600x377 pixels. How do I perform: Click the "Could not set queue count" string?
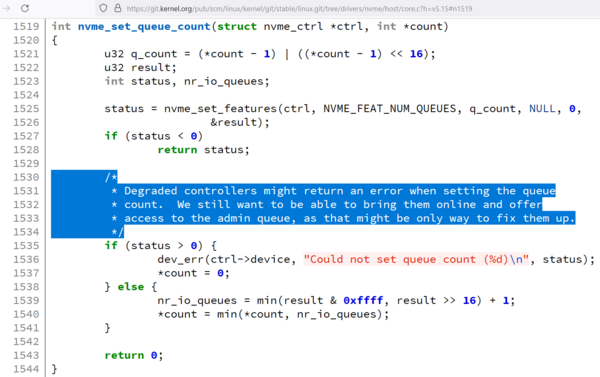(x=416, y=259)
